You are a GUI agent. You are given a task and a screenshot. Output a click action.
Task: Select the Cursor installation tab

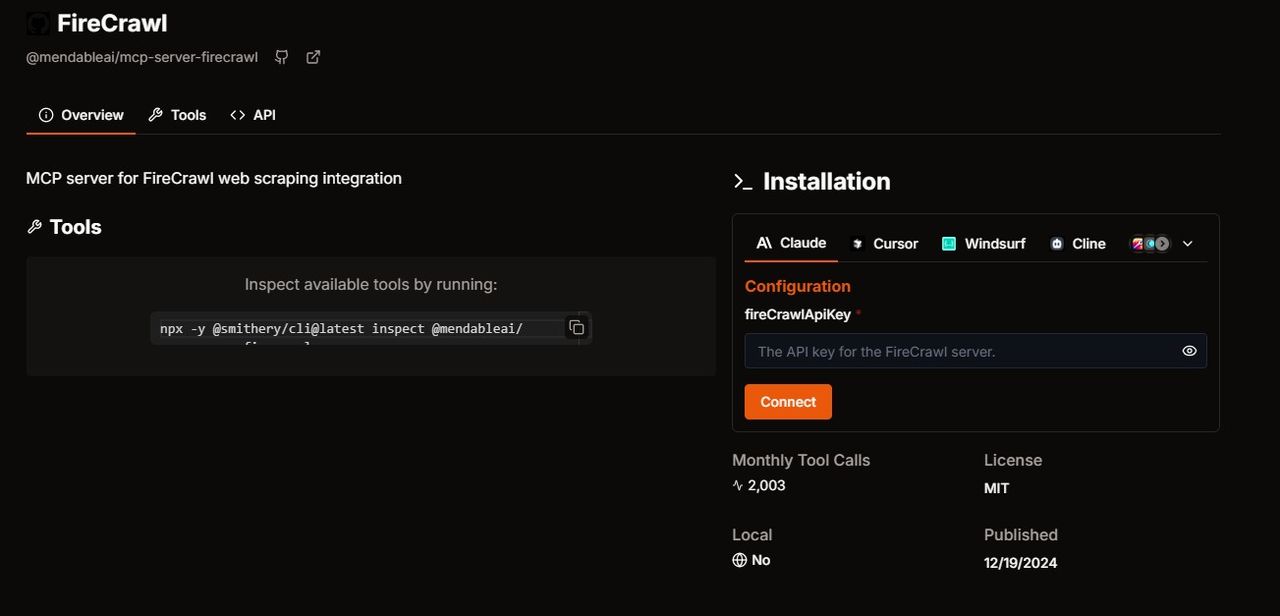[x=884, y=243]
